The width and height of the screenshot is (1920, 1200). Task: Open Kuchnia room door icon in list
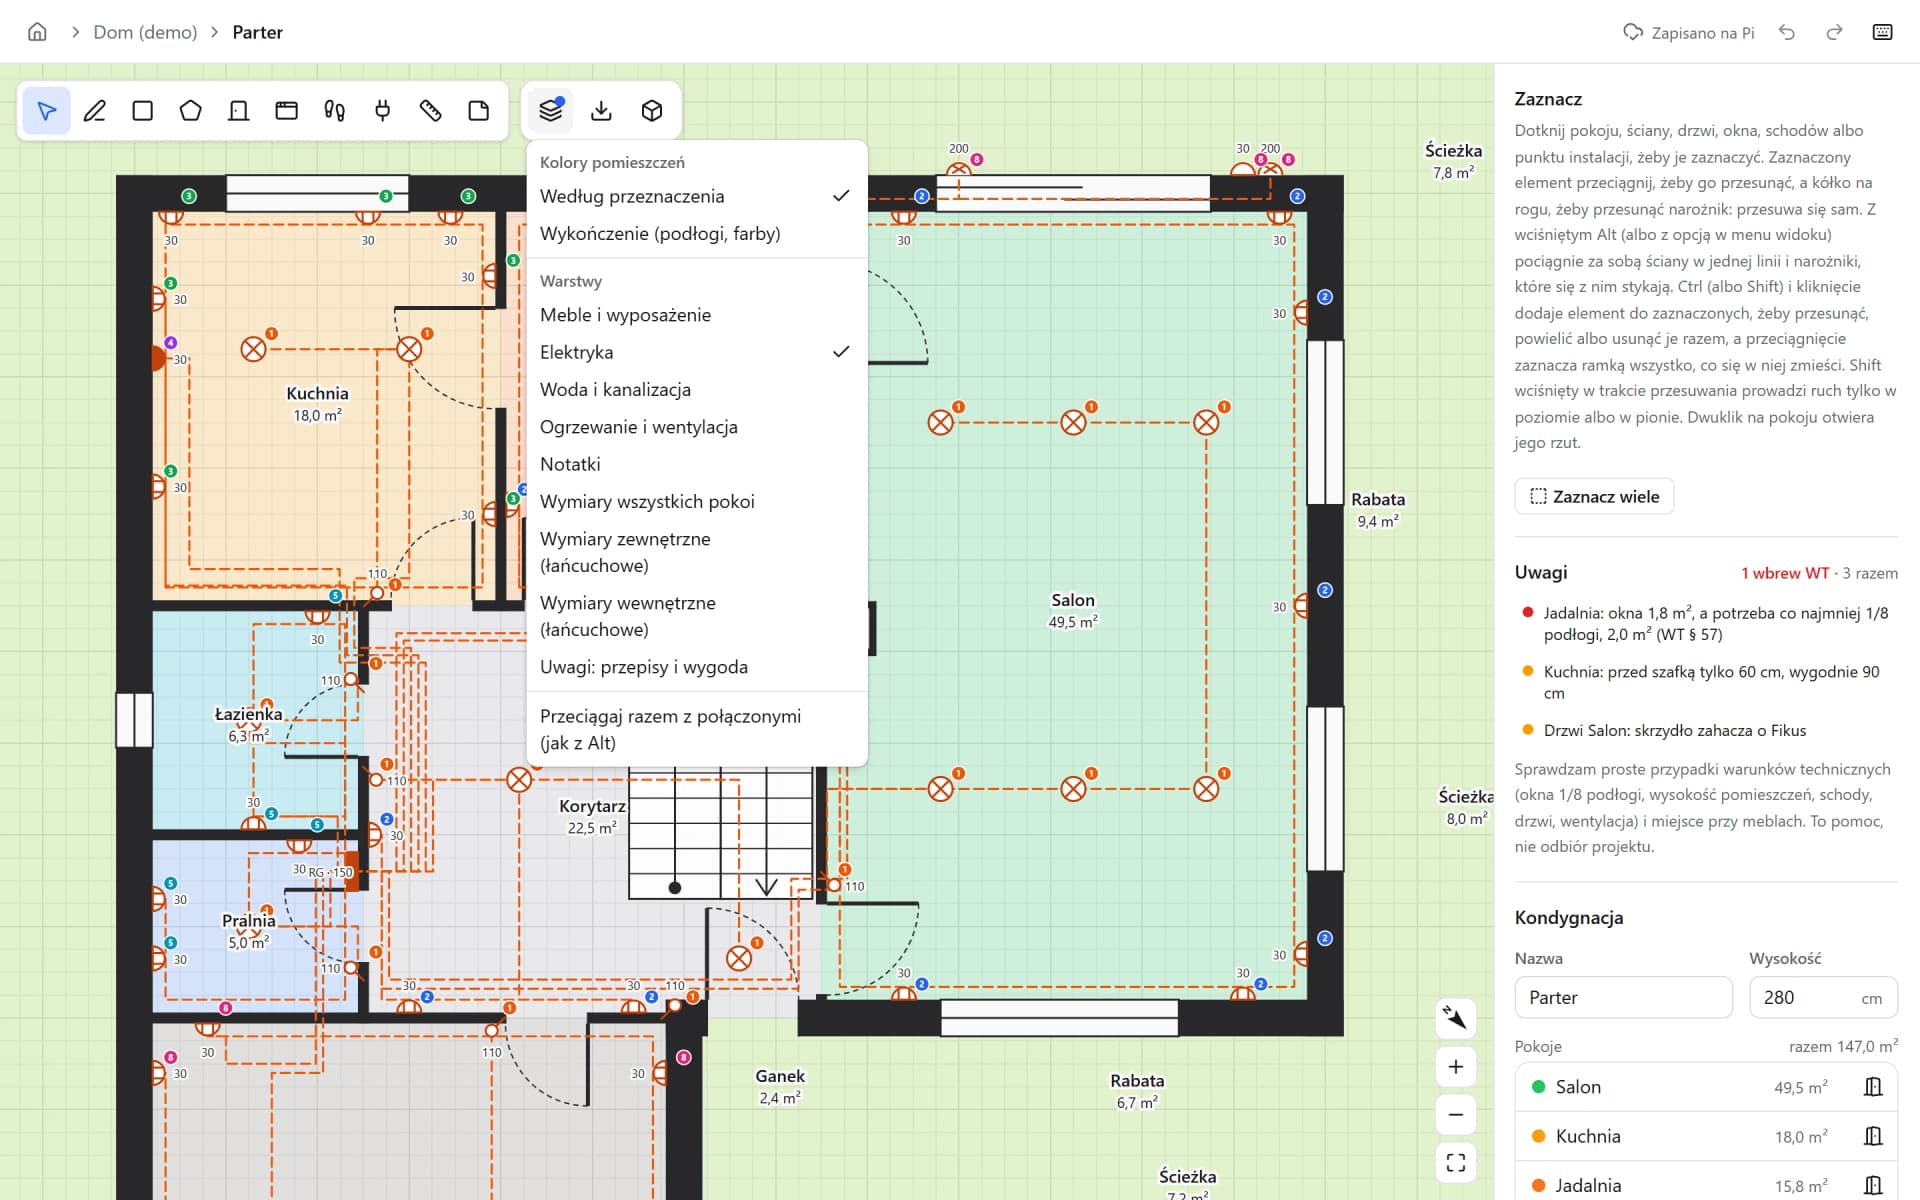coord(1873,1136)
